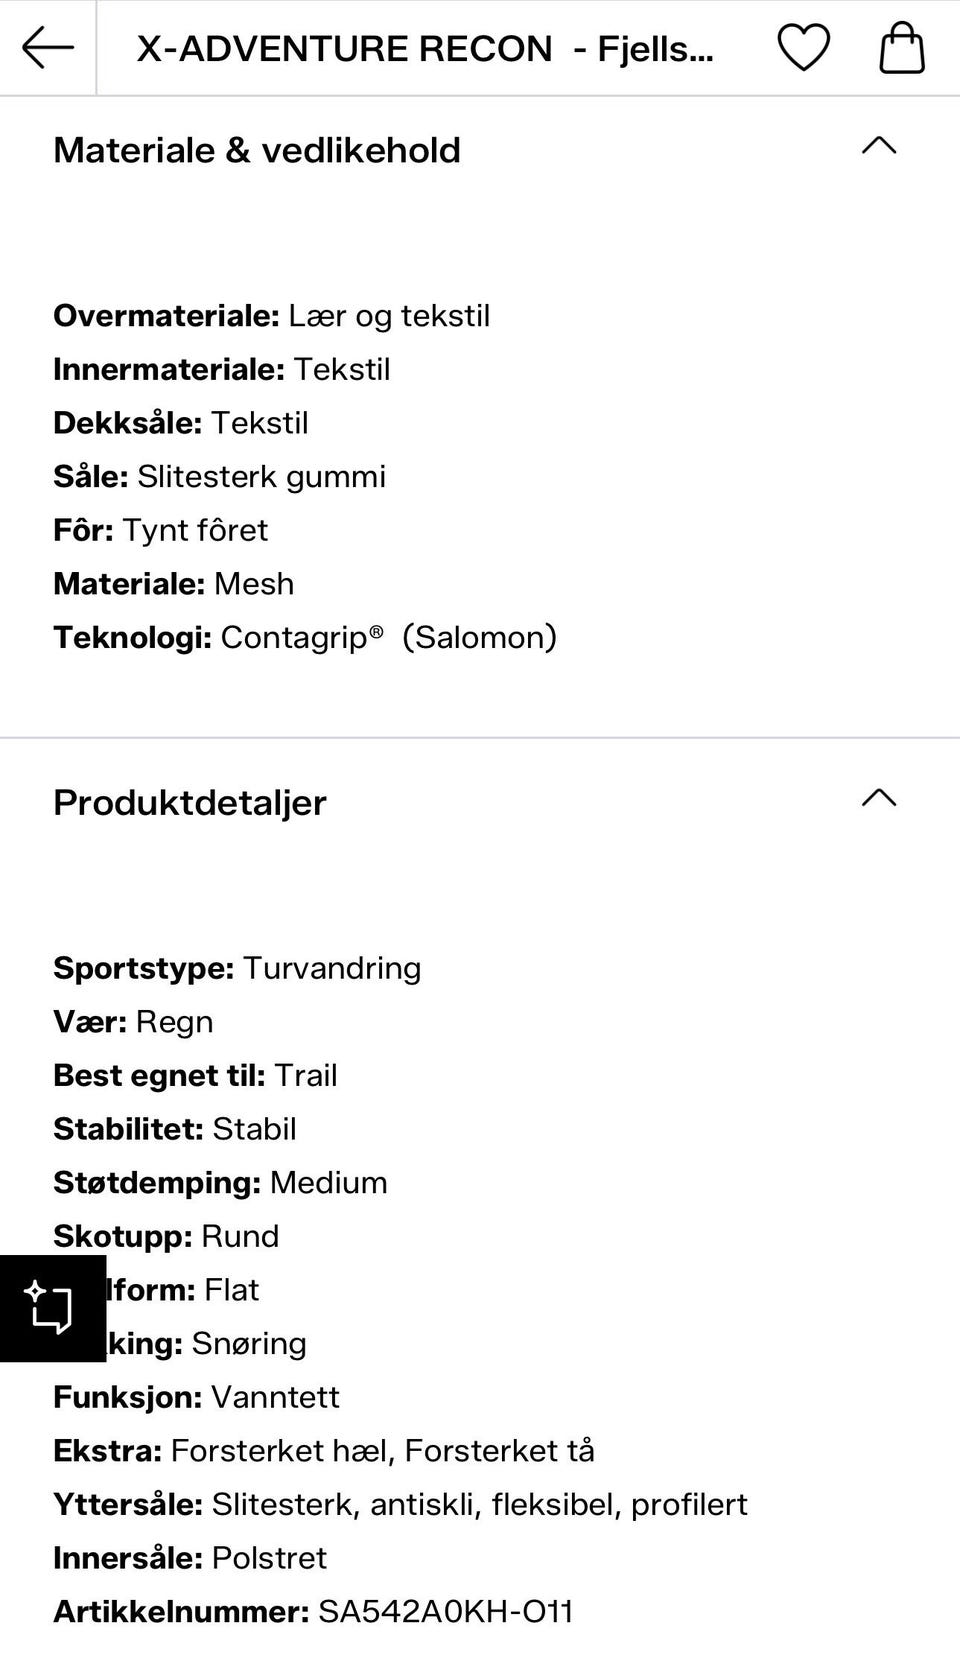960x1655 pixels.
Task: Tap the Innersåle Polstret line
Action: 190,1558
